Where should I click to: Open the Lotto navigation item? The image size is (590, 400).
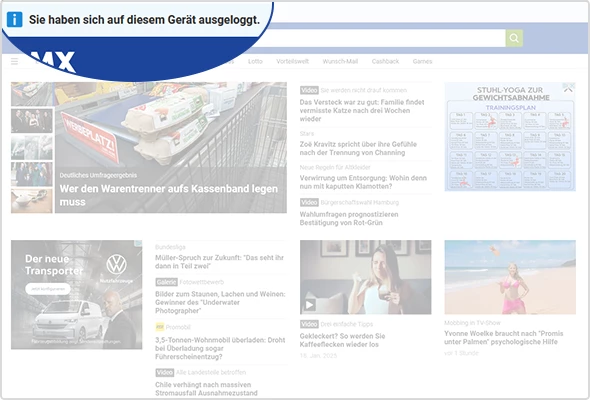[255, 61]
